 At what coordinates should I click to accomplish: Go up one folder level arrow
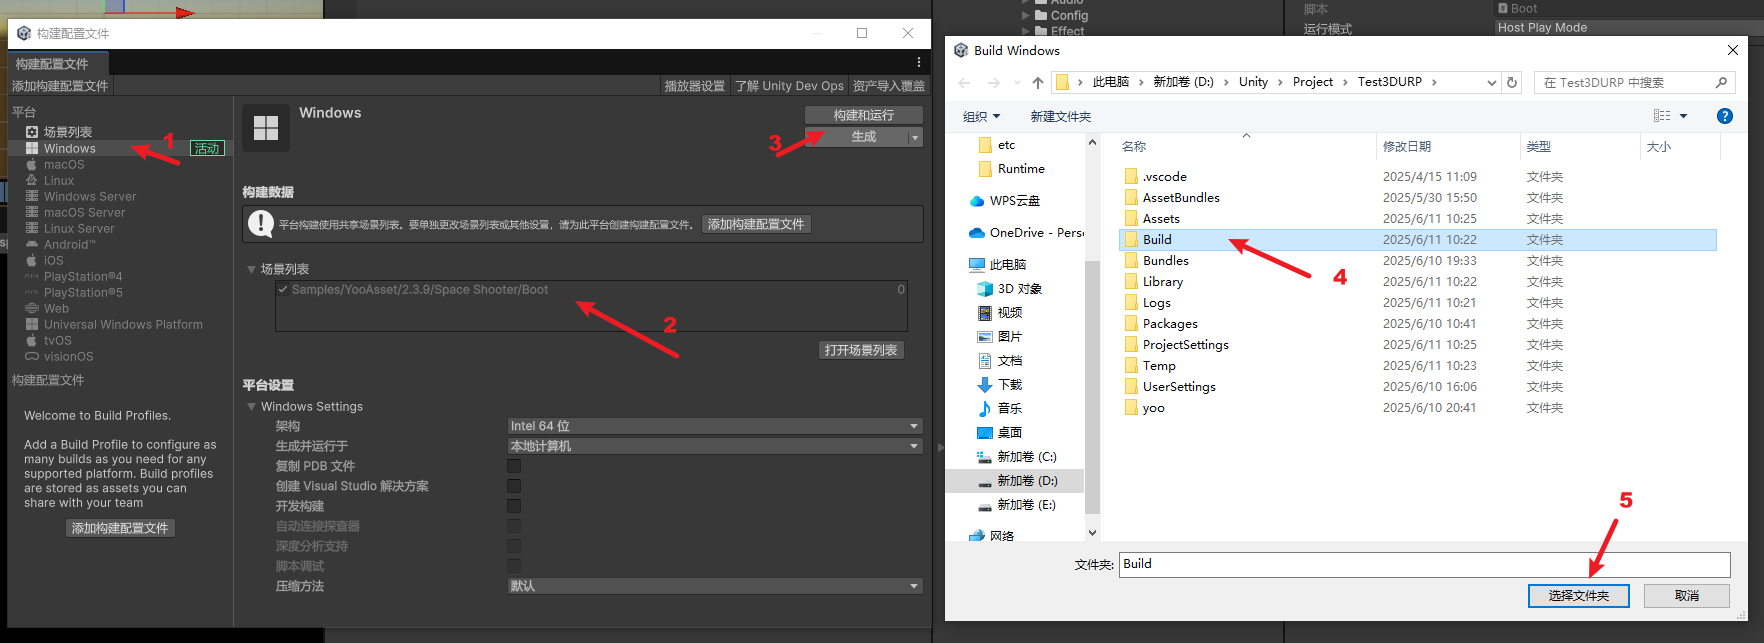(1038, 83)
